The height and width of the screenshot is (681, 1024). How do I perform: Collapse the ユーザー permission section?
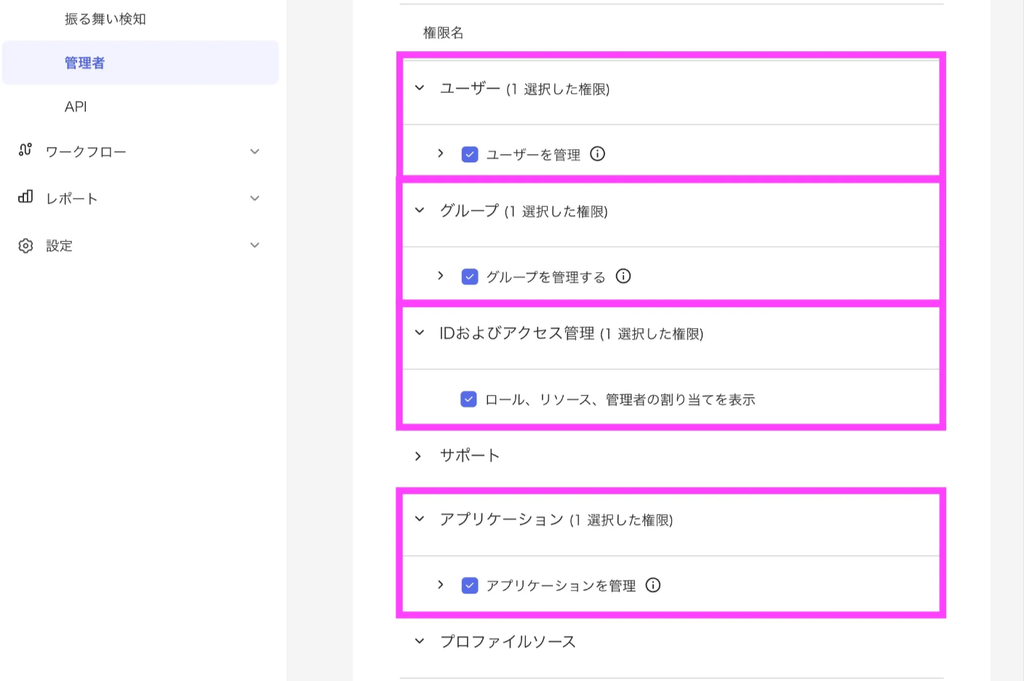point(420,88)
